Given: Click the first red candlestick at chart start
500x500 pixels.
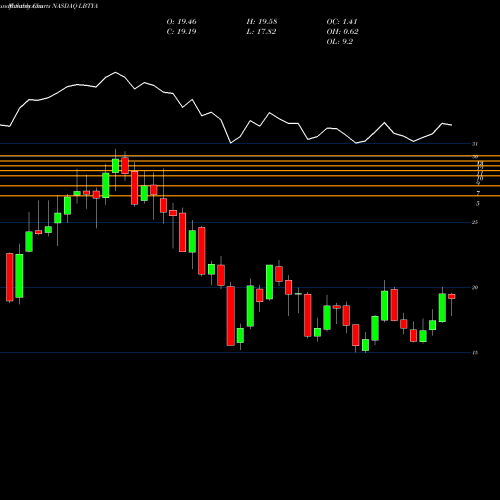Looking at the screenshot, I should [10, 277].
